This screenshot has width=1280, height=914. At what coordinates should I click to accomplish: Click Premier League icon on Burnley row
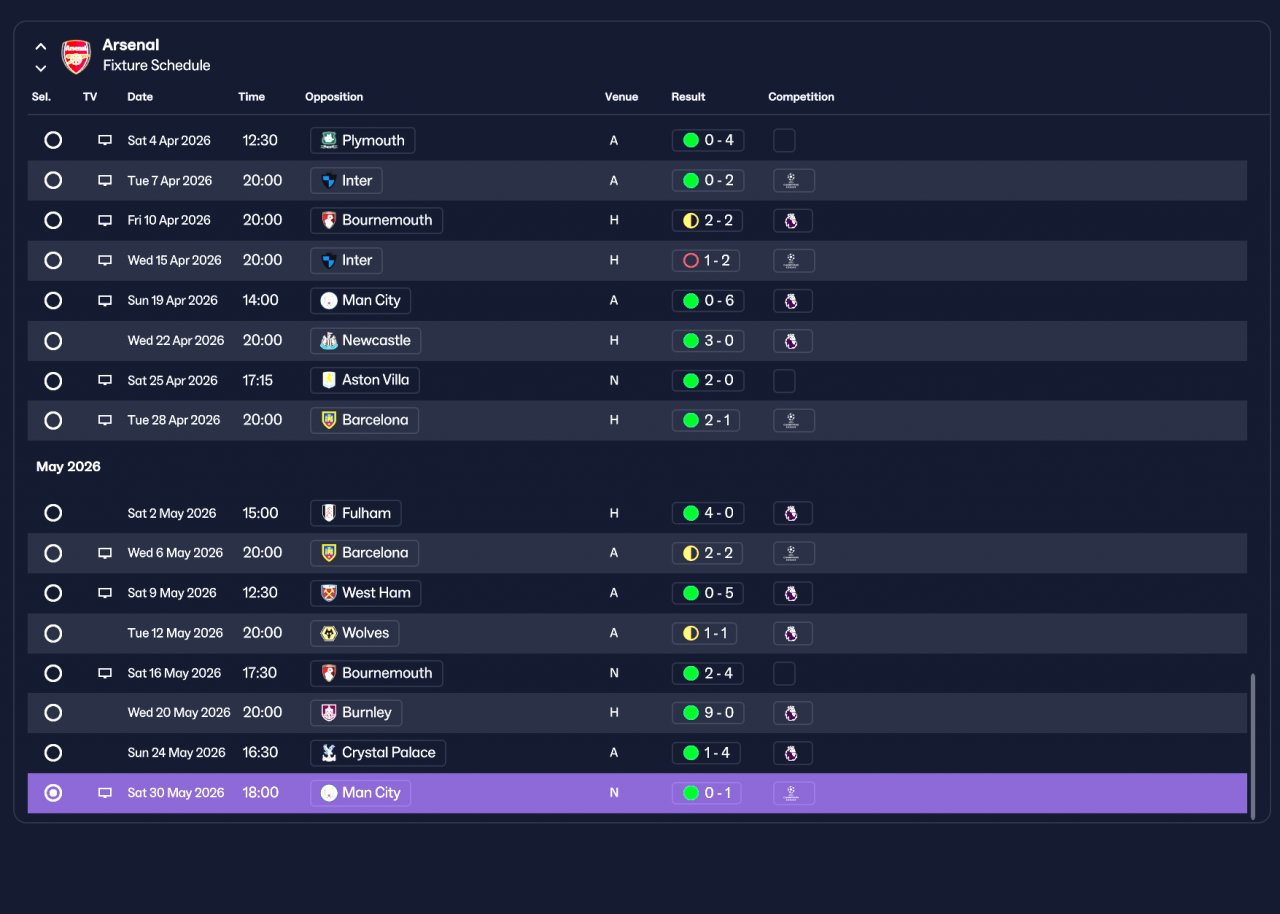coord(792,713)
